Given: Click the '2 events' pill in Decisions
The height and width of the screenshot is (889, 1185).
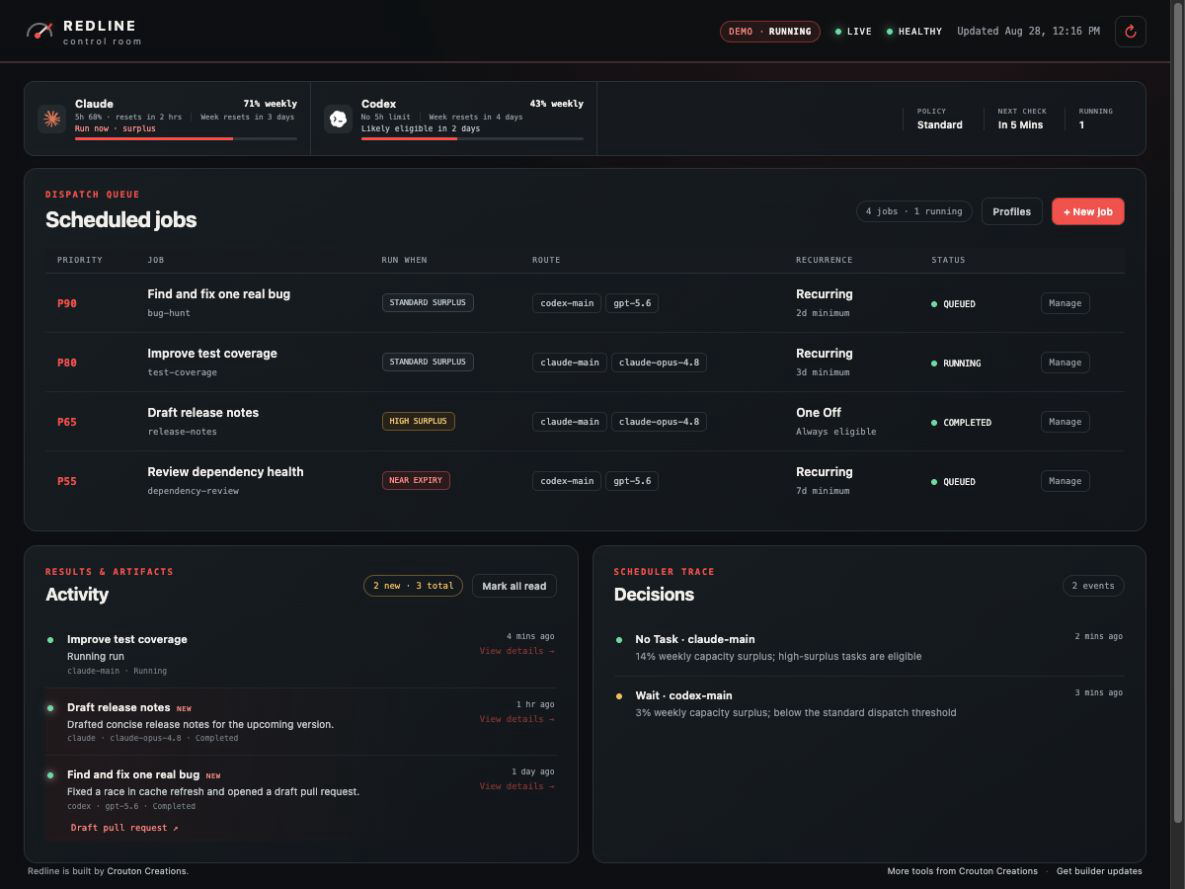Looking at the screenshot, I should point(1093,586).
